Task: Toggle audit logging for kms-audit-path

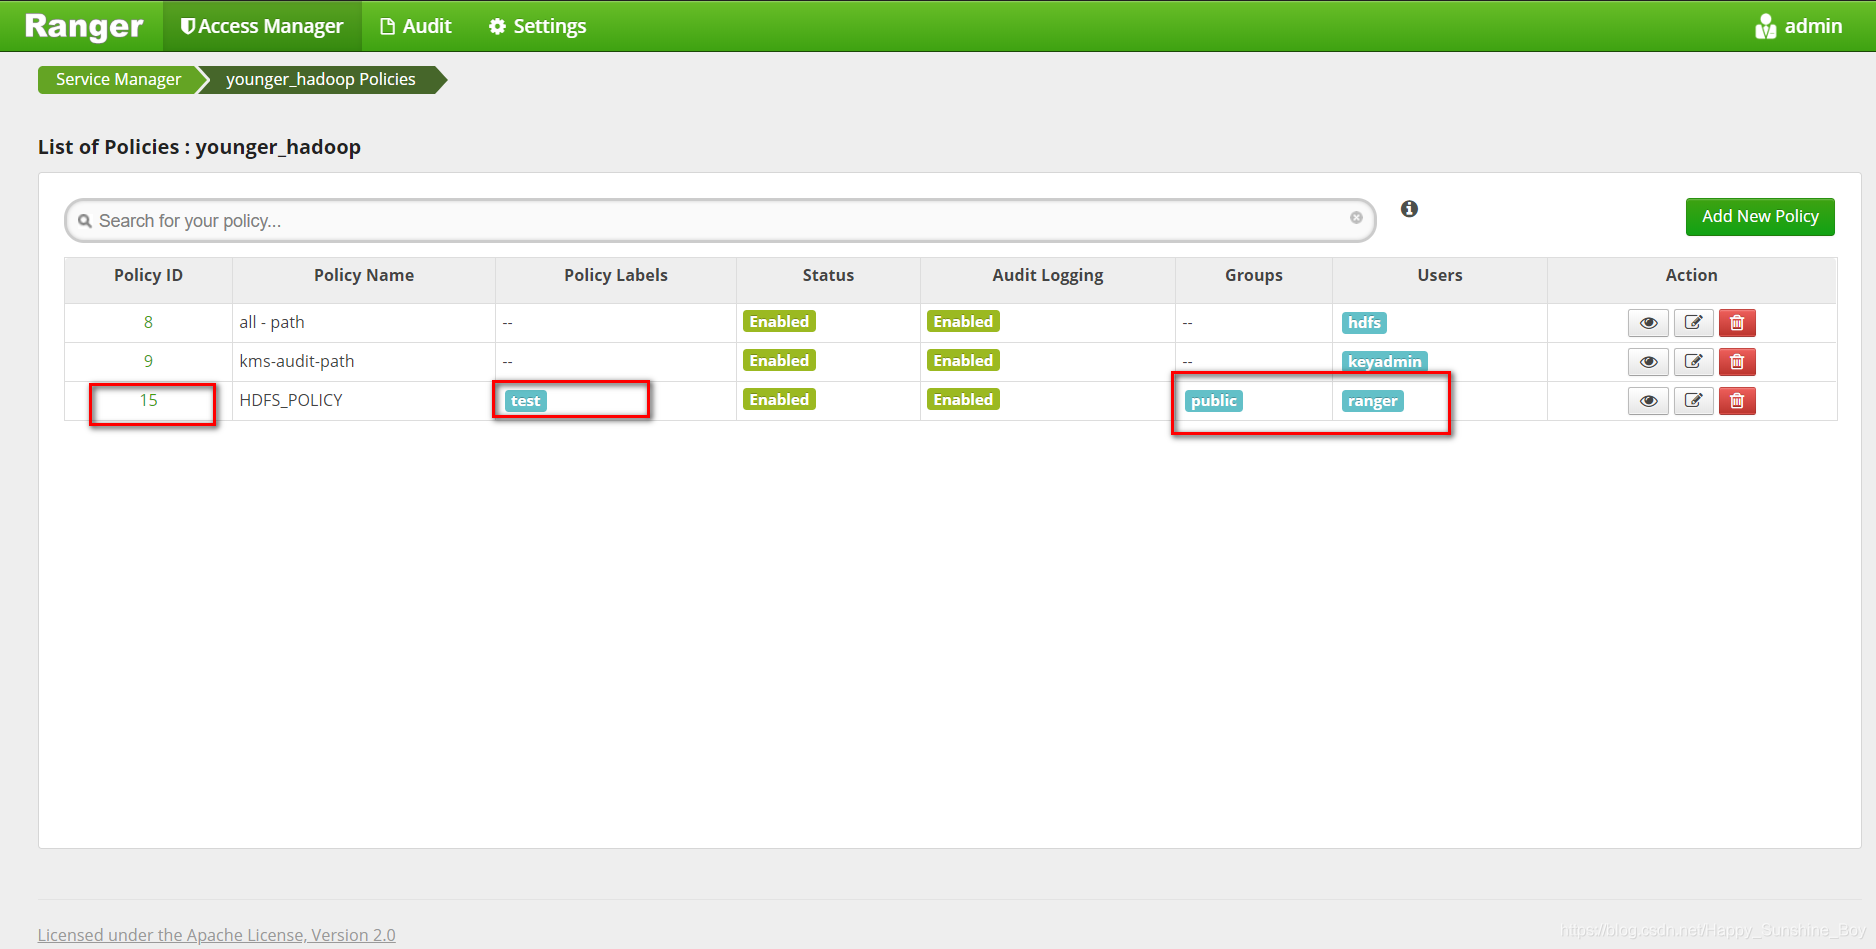Action: [962, 360]
